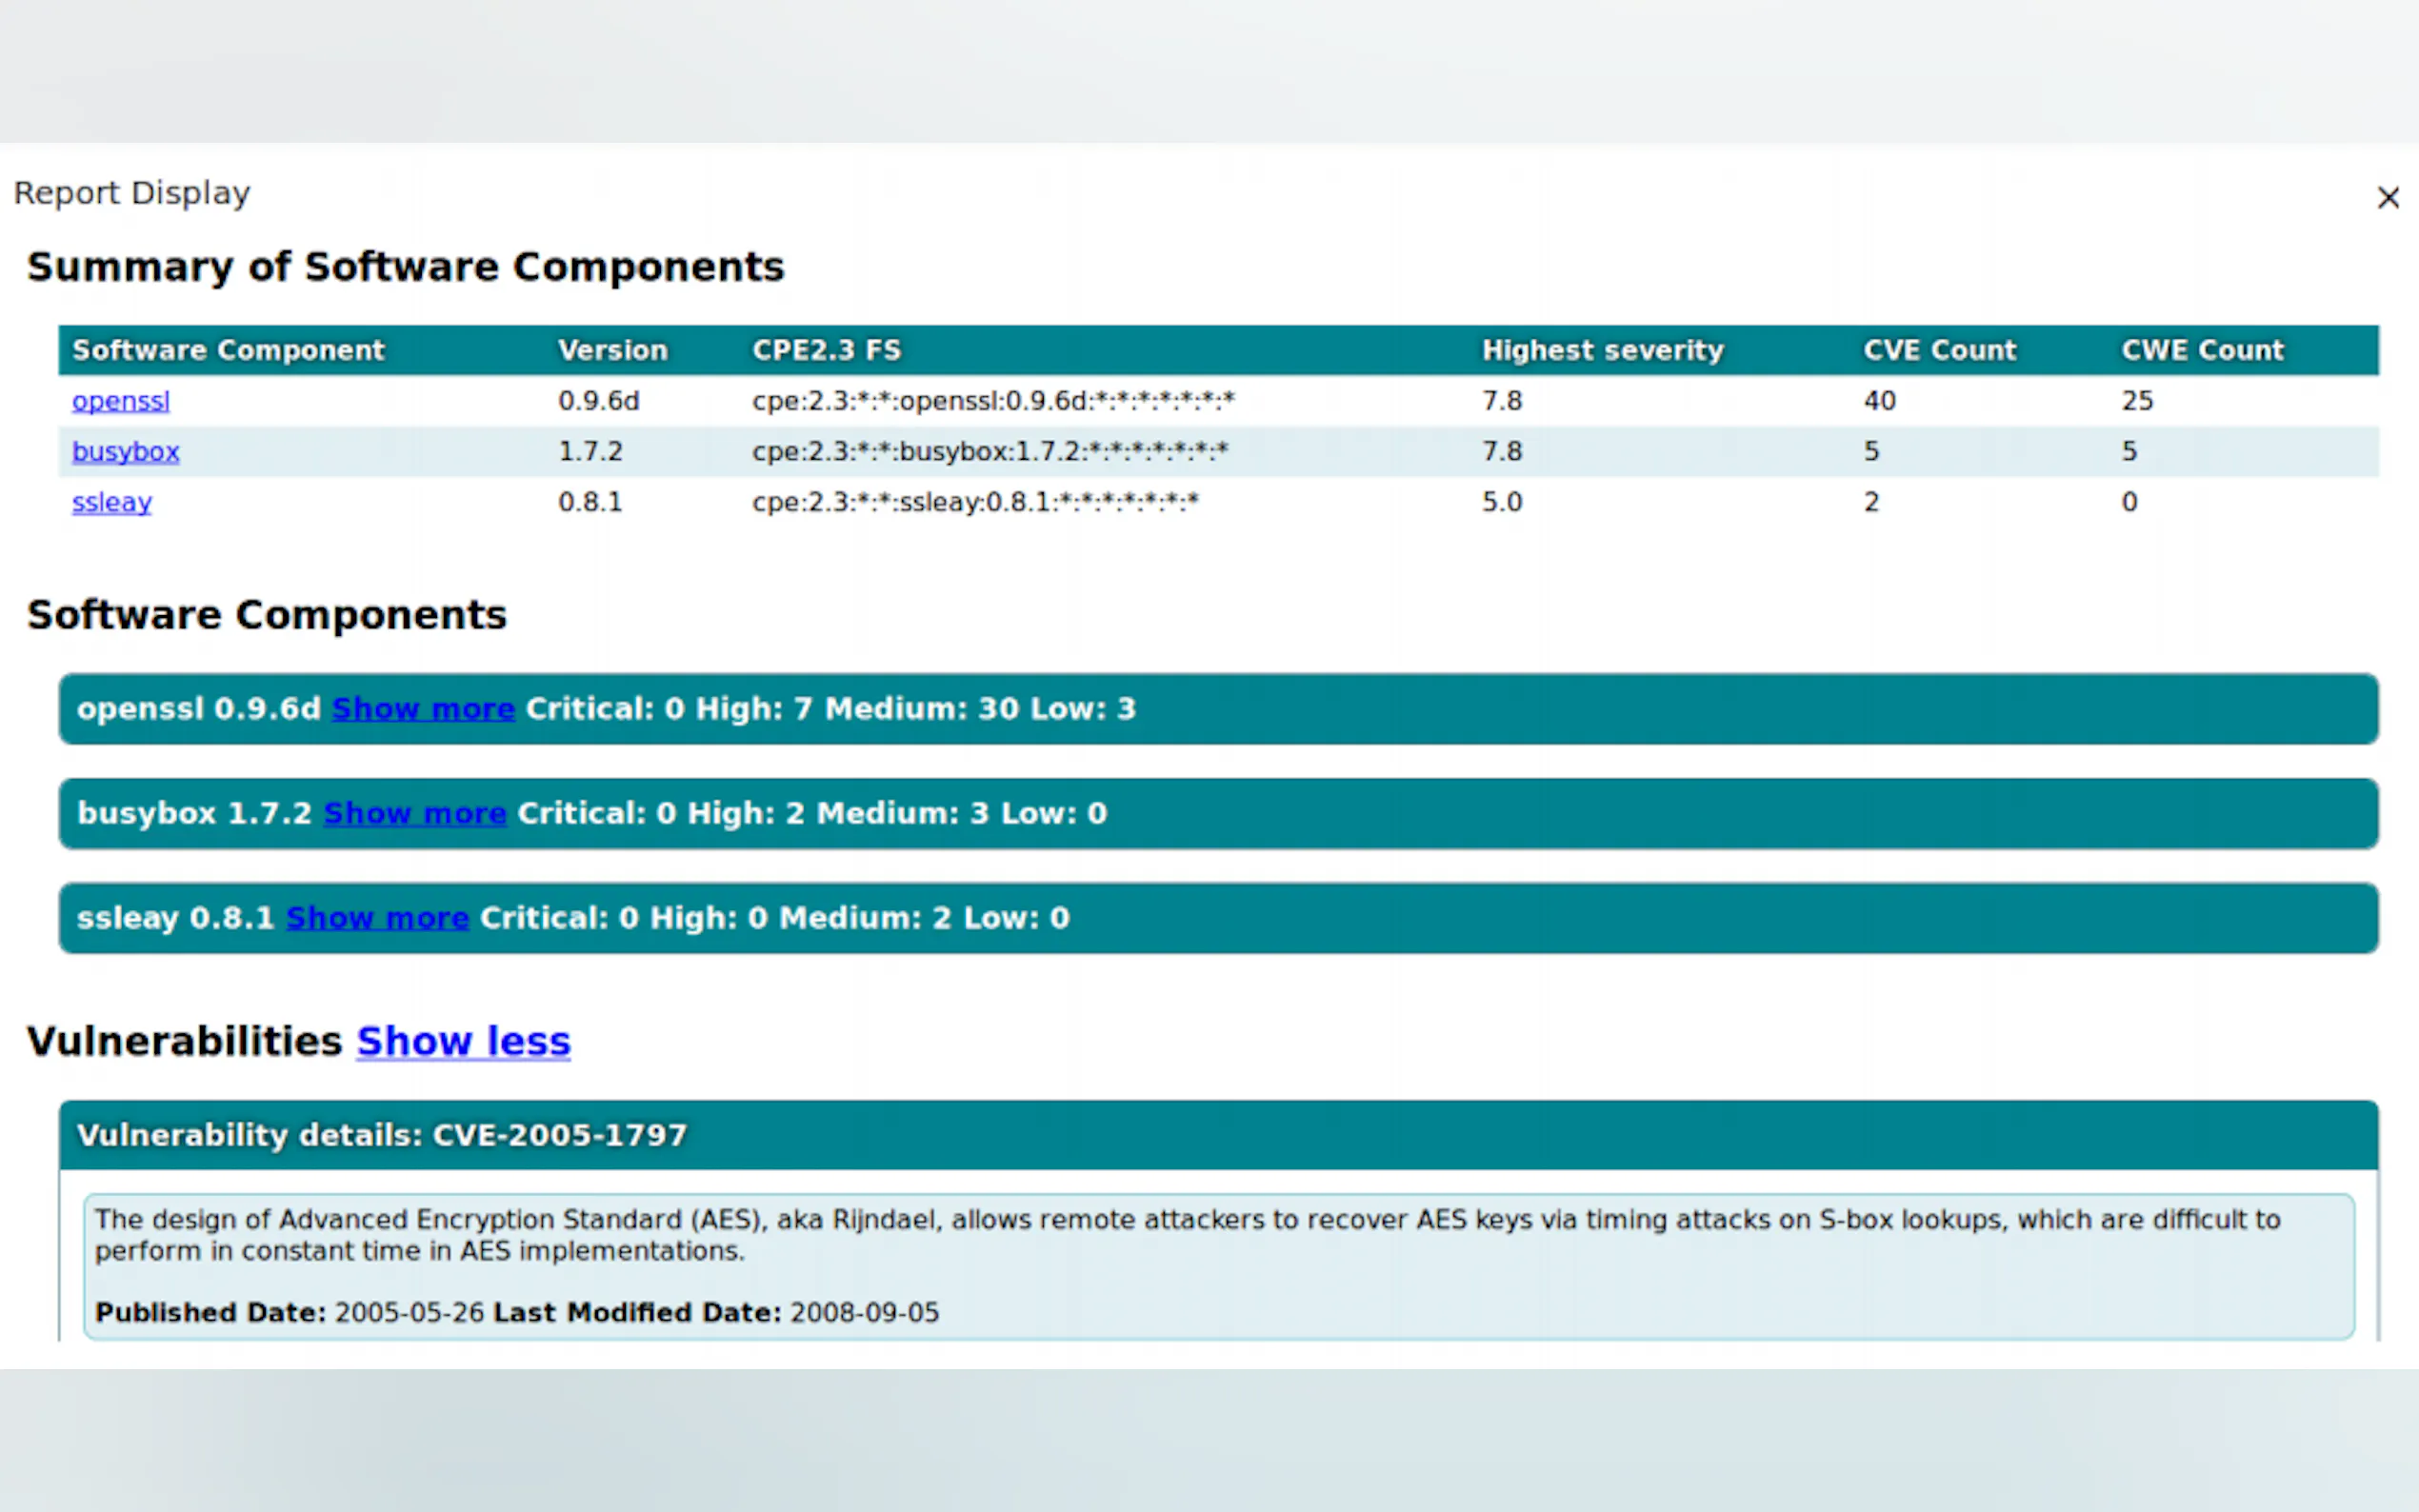Click the CVE Count column header
The image size is (2419, 1512).
click(1940, 350)
